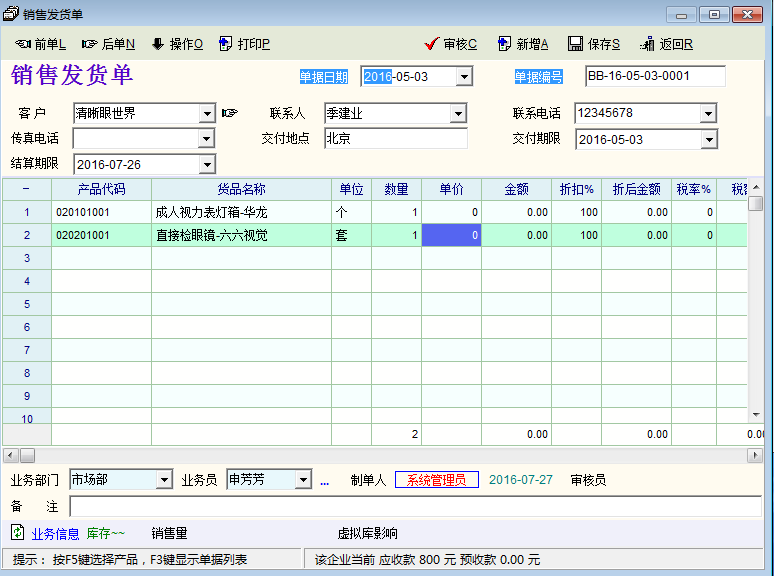Open the operations (操作) toolbar menu

tap(158, 44)
